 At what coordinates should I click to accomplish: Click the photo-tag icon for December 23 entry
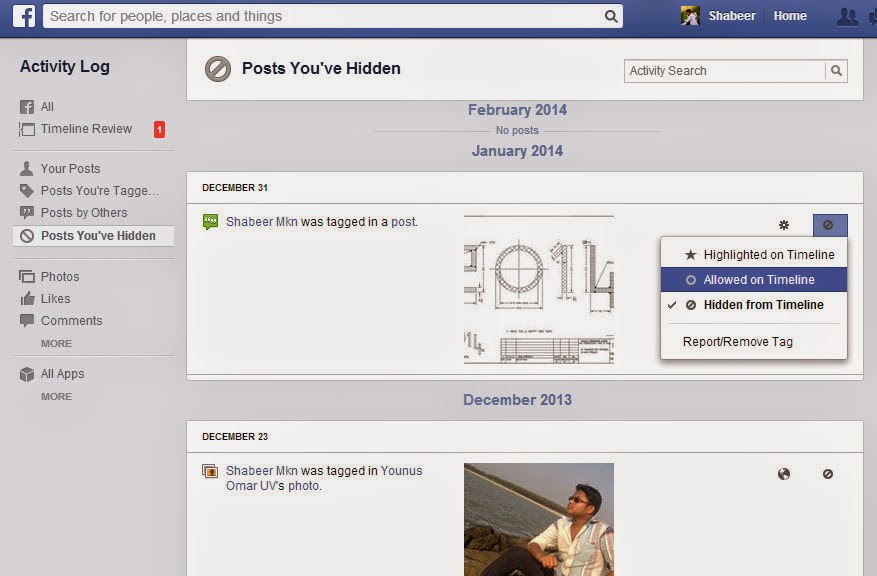point(210,471)
